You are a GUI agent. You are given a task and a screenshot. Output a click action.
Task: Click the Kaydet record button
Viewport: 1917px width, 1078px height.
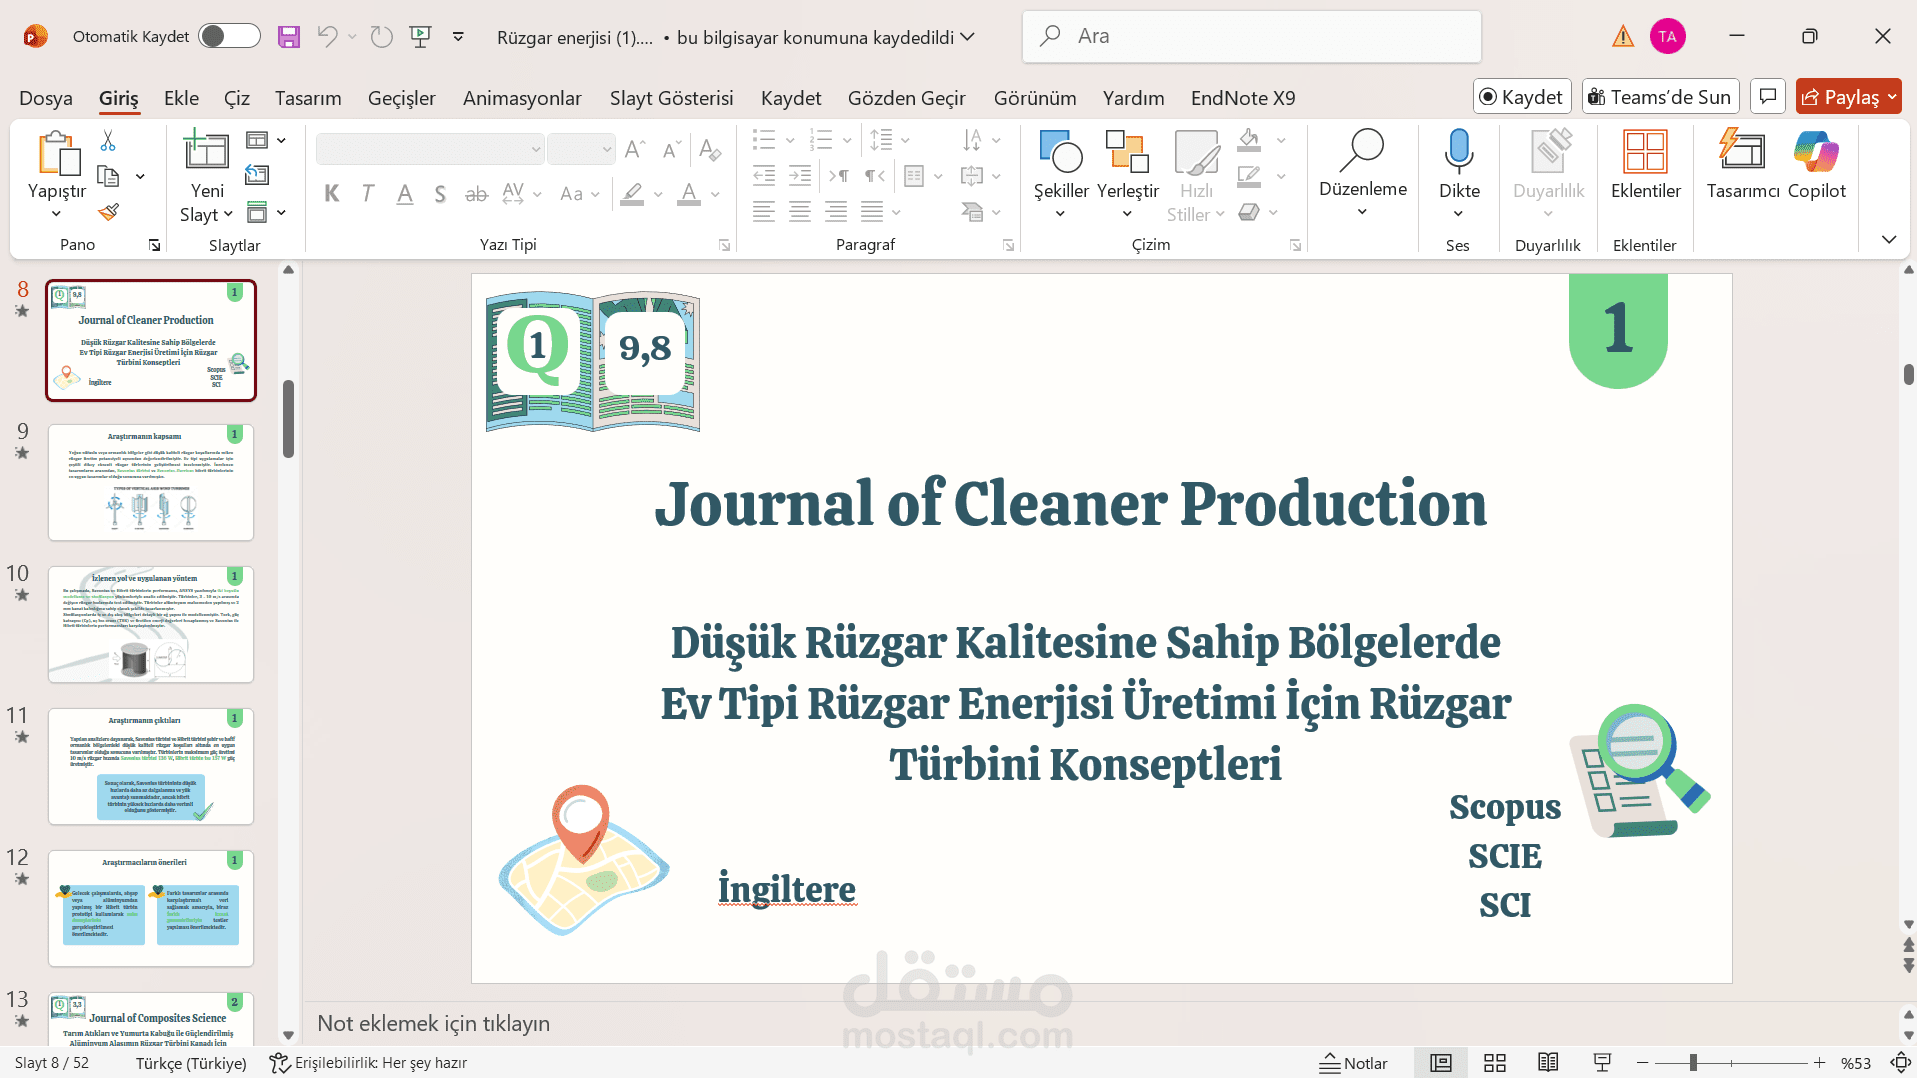point(1521,97)
